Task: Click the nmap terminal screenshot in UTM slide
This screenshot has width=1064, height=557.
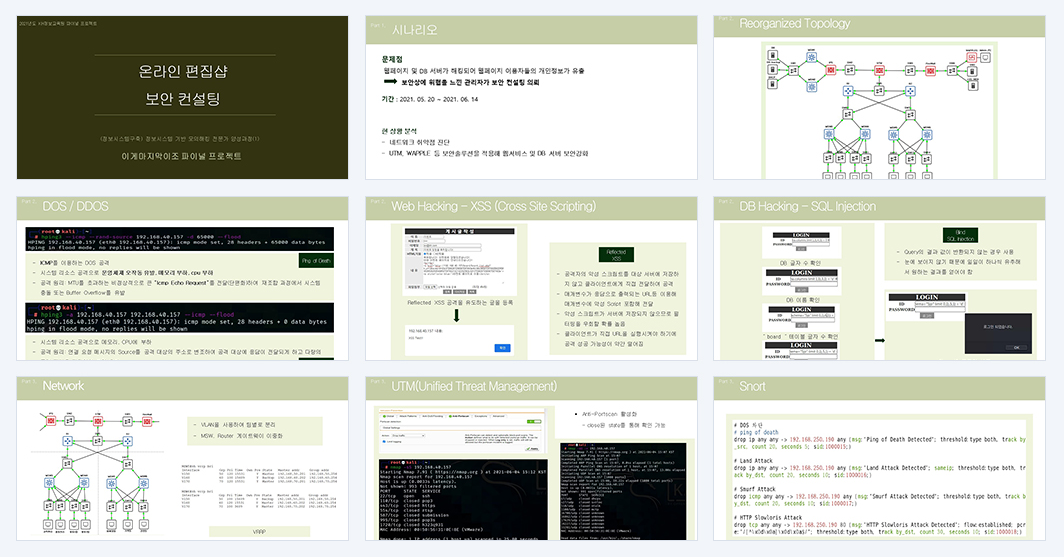Action: pos(463,499)
